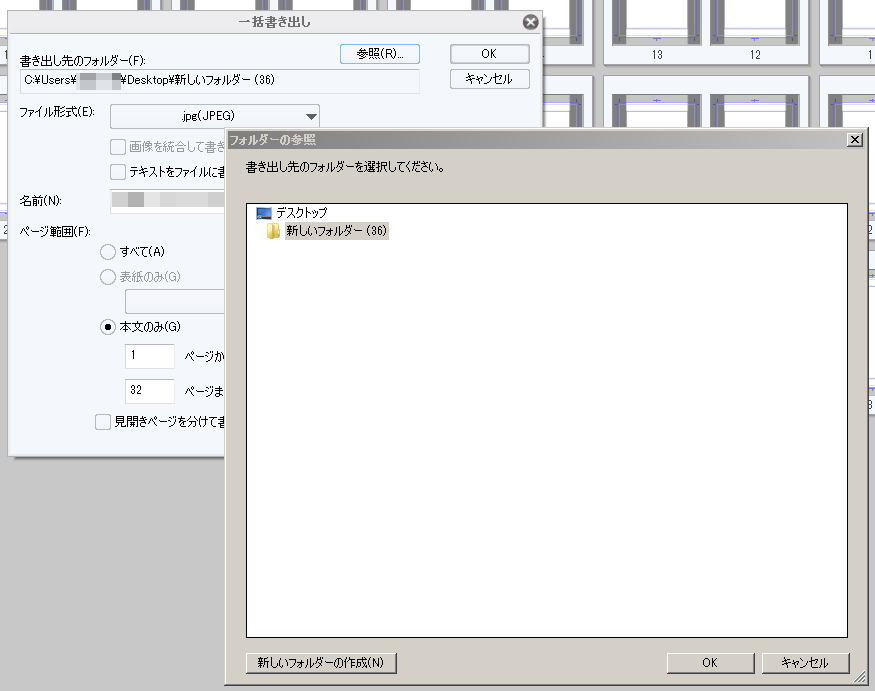
Task: Click the 参照(R)... browse button
Action: (x=379, y=54)
